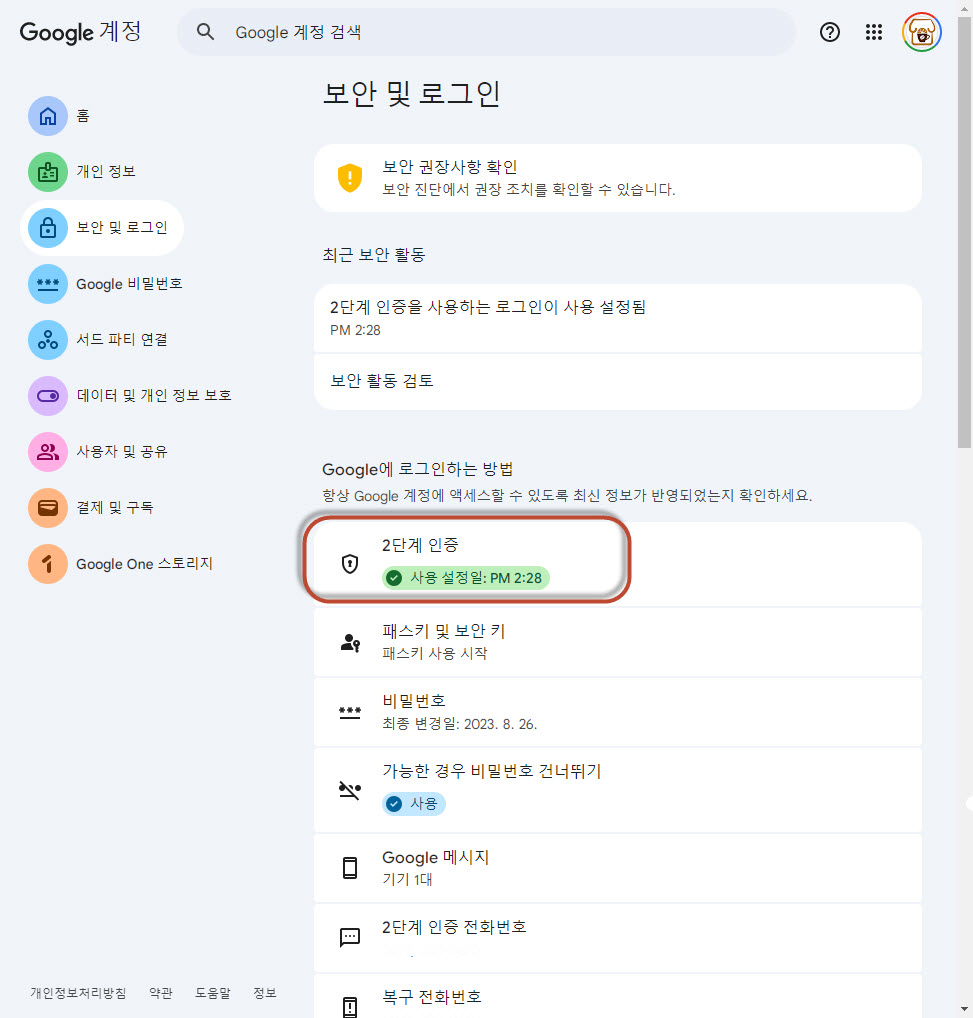Click the Google One 스토리지 icon

pyautogui.click(x=47, y=564)
